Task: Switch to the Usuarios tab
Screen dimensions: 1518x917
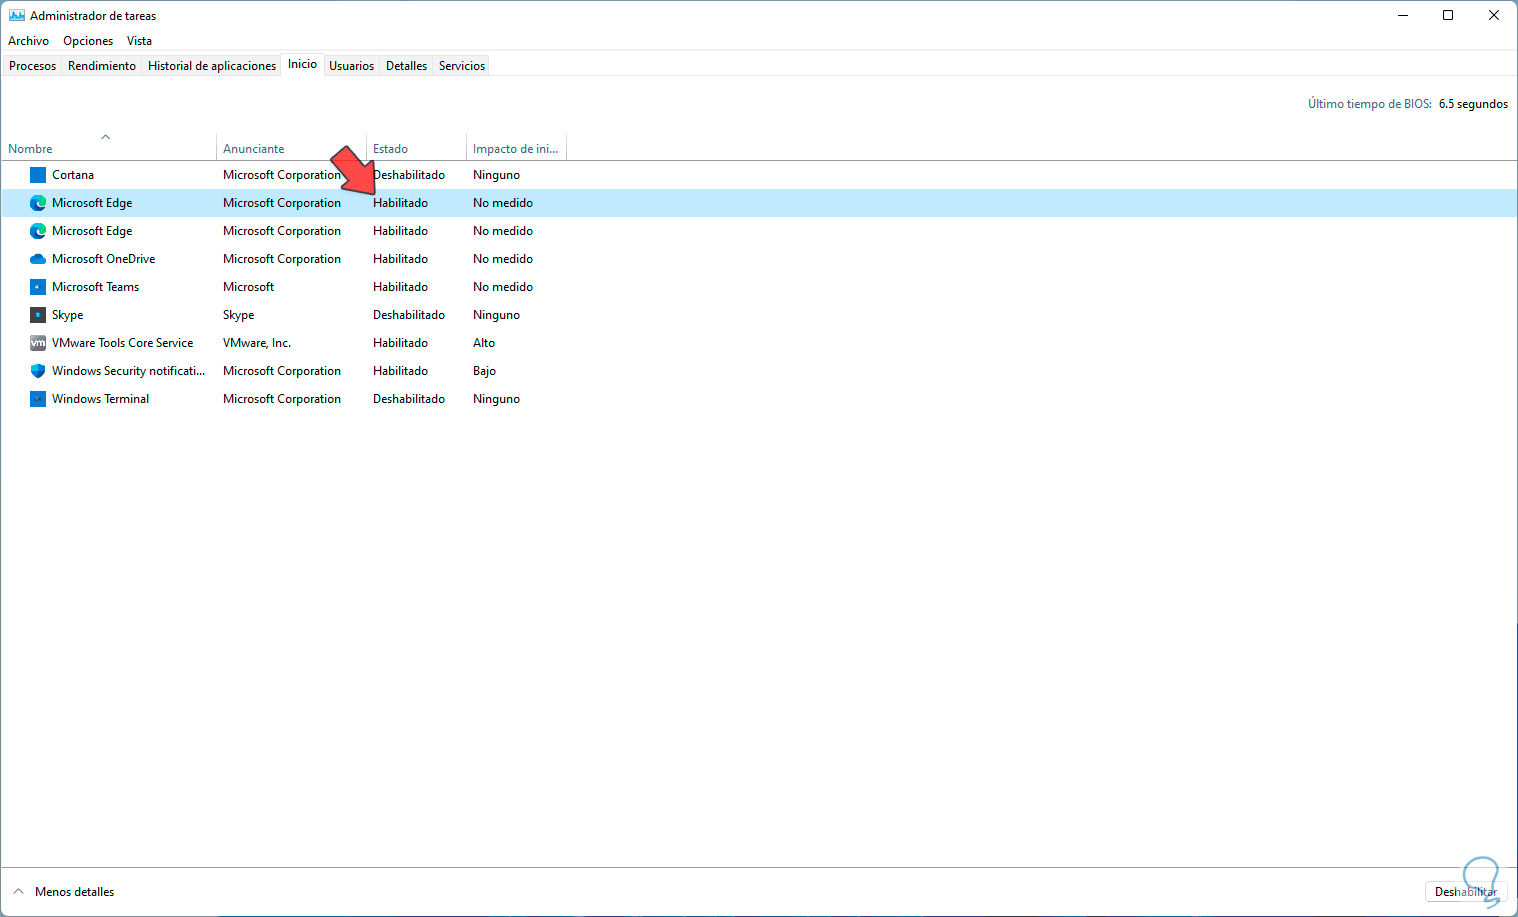Action: click(x=352, y=66)
